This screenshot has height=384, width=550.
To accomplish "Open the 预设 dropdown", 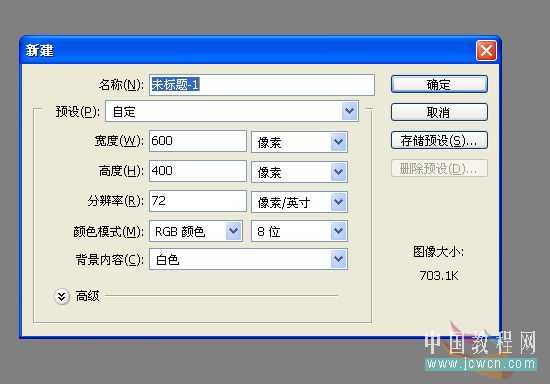I will pos(232,112).
